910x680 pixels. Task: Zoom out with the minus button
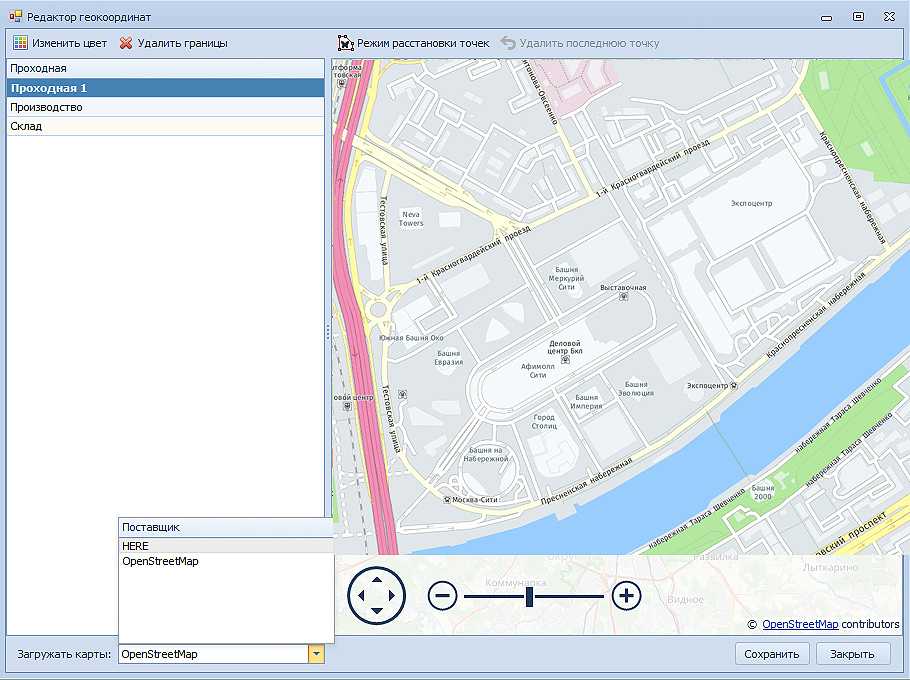(443, 596)
